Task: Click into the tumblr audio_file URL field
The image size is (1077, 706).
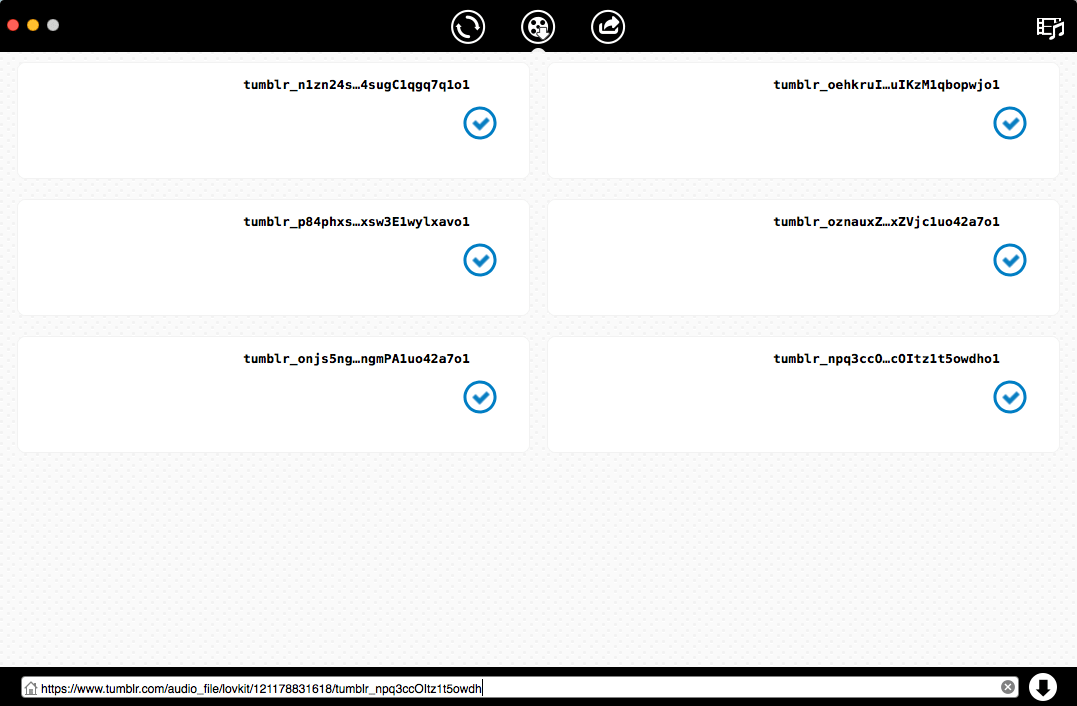Action: (x=519, y=687)
